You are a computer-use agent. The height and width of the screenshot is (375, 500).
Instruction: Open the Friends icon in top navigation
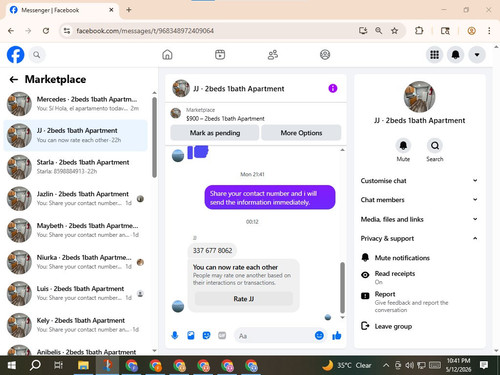(x=273, y=55)
